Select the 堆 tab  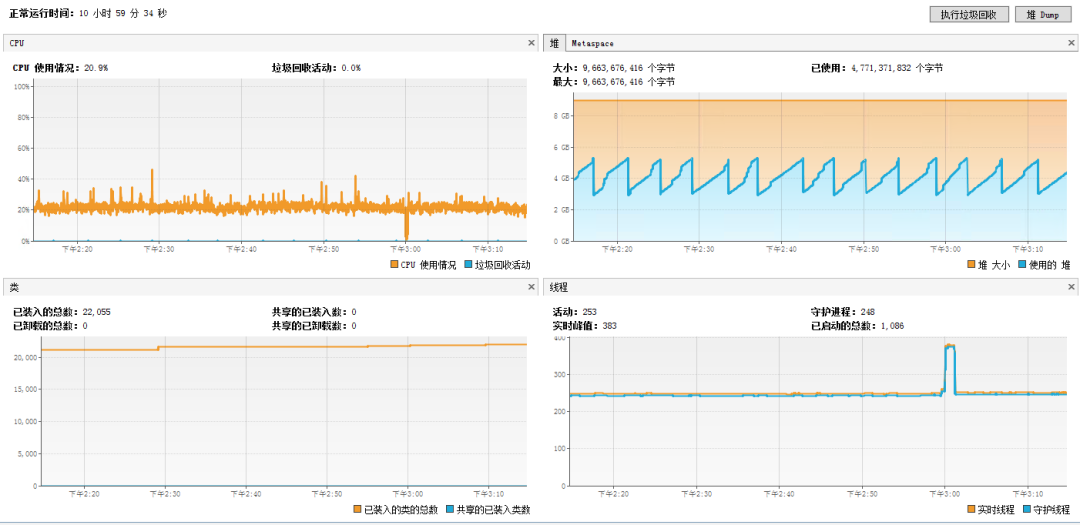click(554, 43)
